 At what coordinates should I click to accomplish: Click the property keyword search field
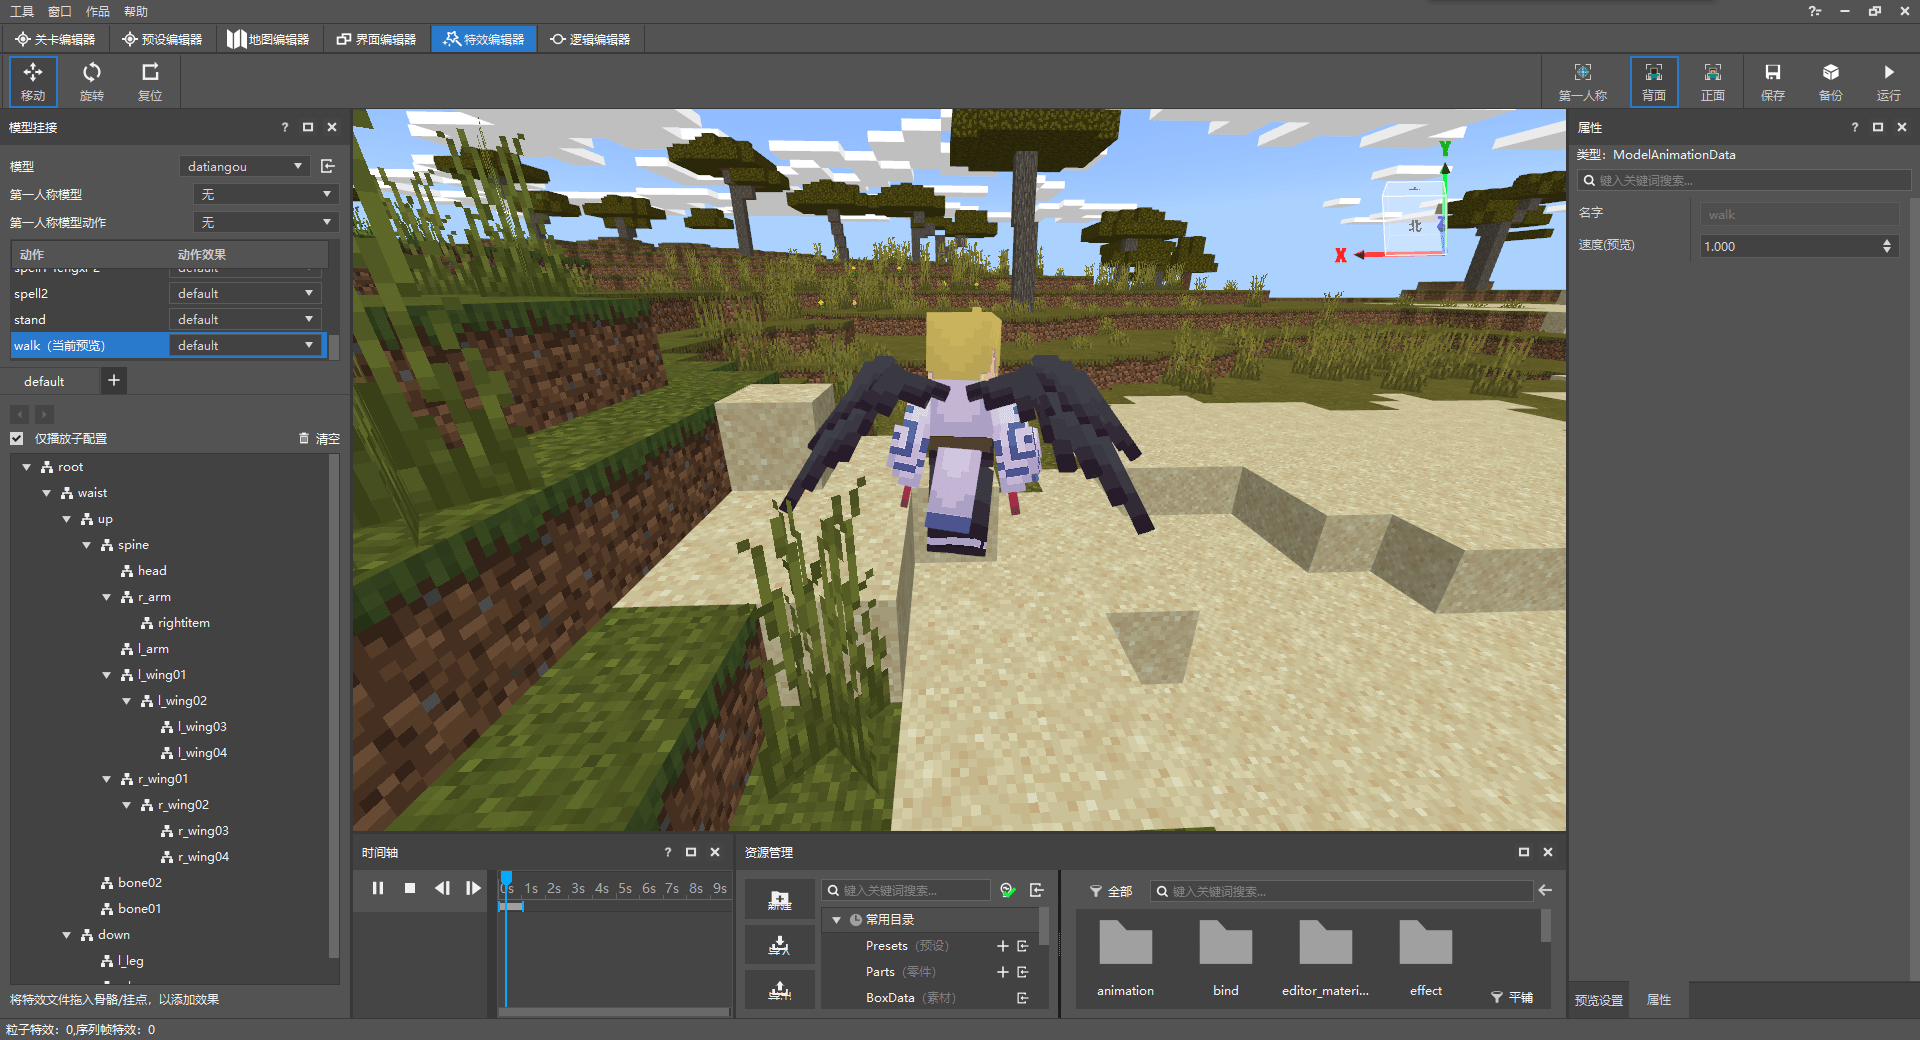tap(1744, 181)
